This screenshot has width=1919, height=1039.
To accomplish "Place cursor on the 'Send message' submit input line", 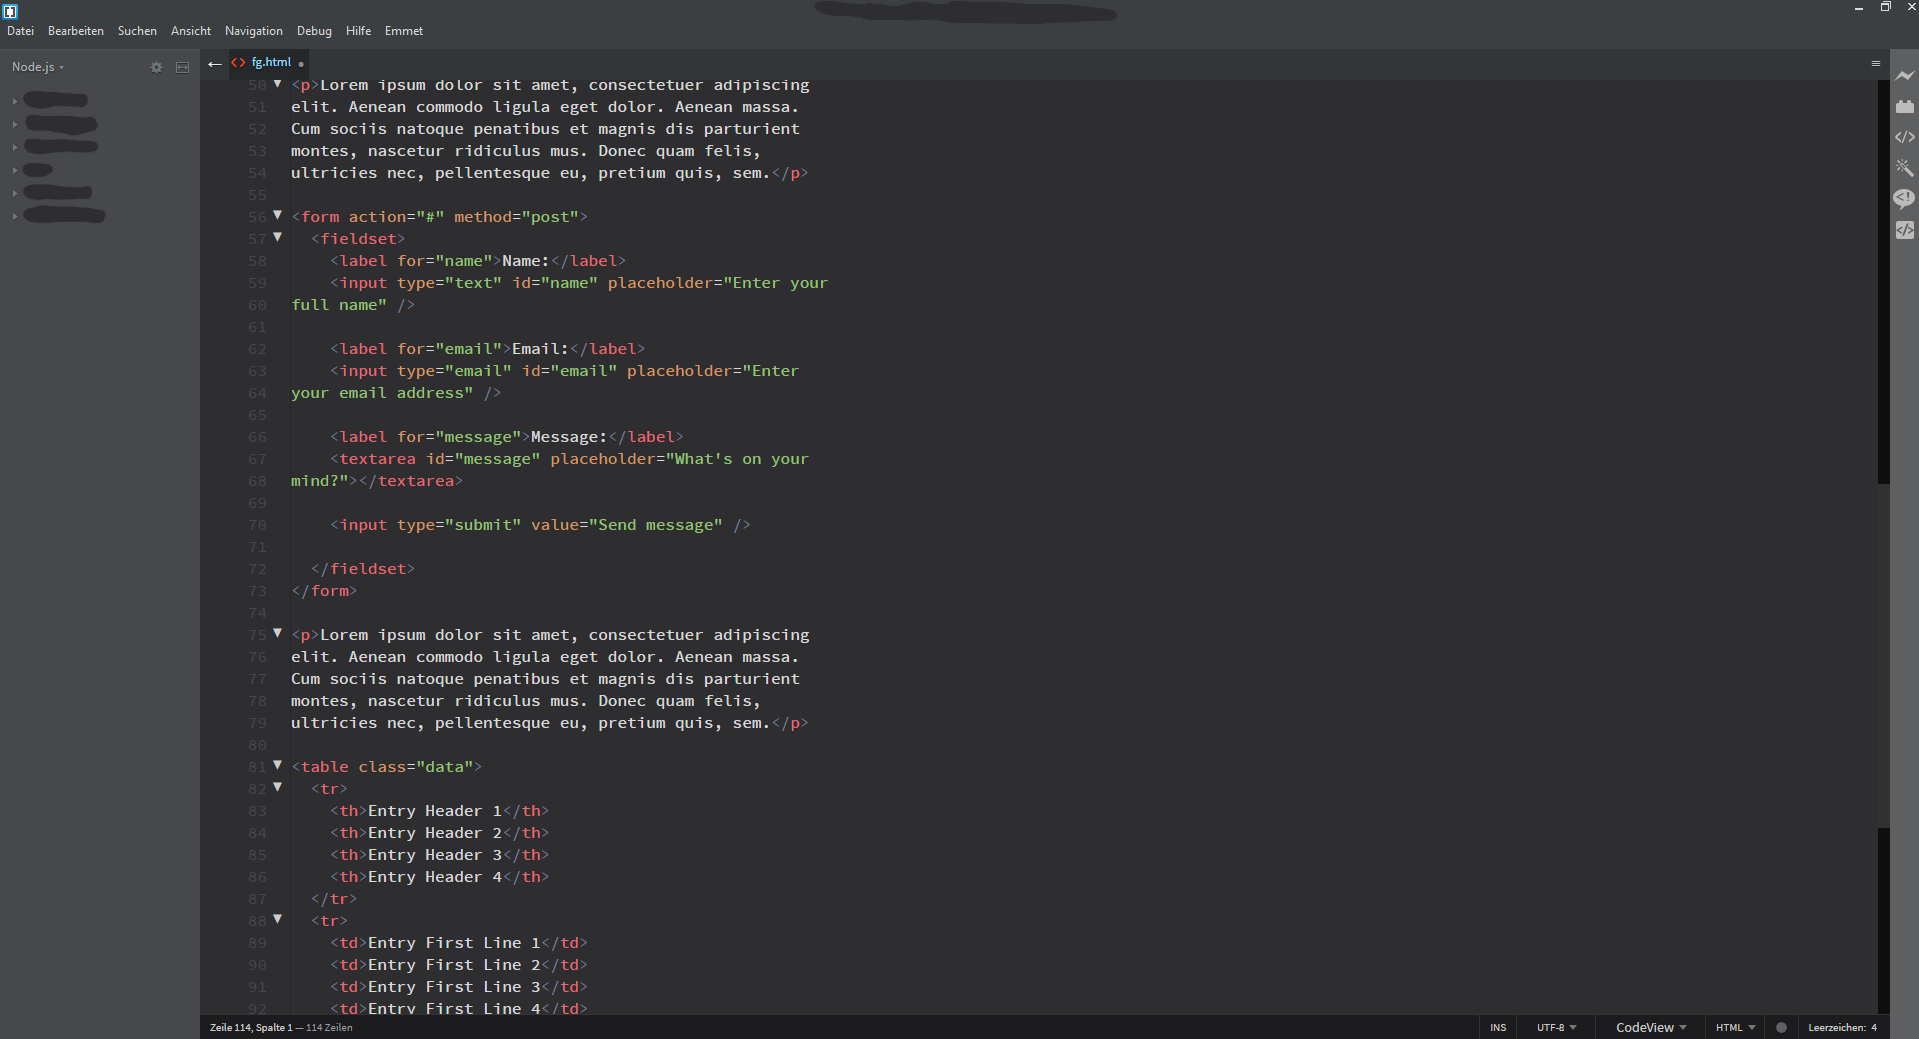I will pyautogui.click(x=540, y=525).
